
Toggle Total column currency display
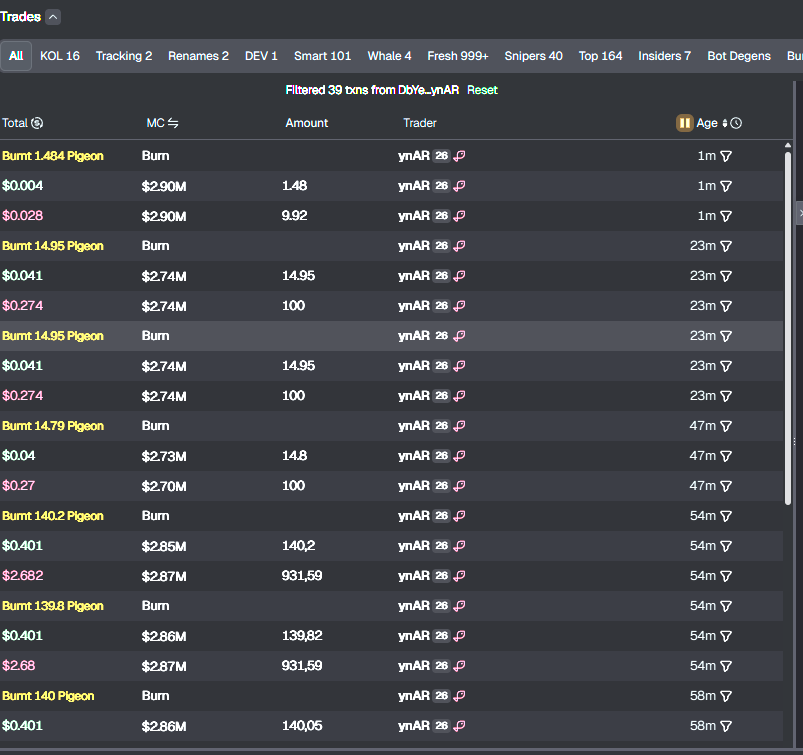click(x=37, y=123)
